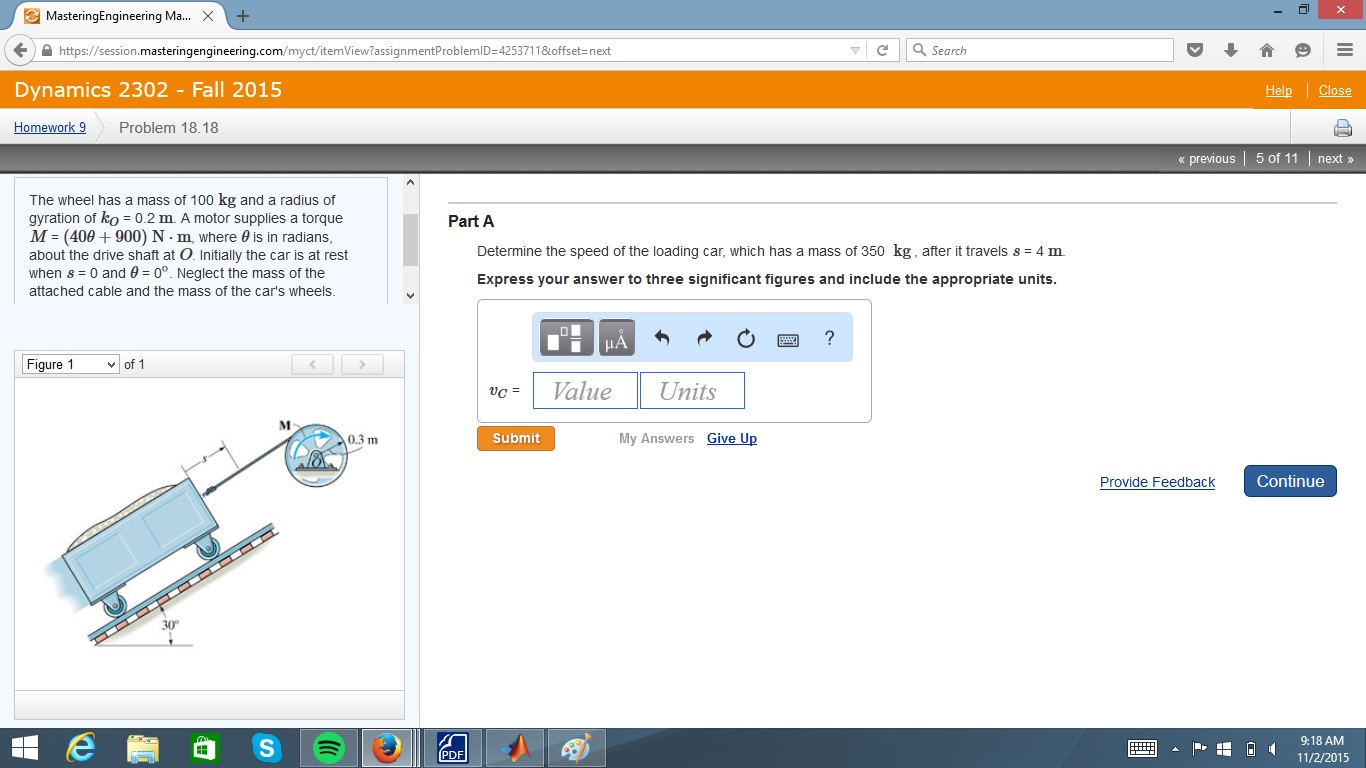The image size is (1366, 768).
Task: Click the Firefox home icon
Action: click(x=1269, y=49)
